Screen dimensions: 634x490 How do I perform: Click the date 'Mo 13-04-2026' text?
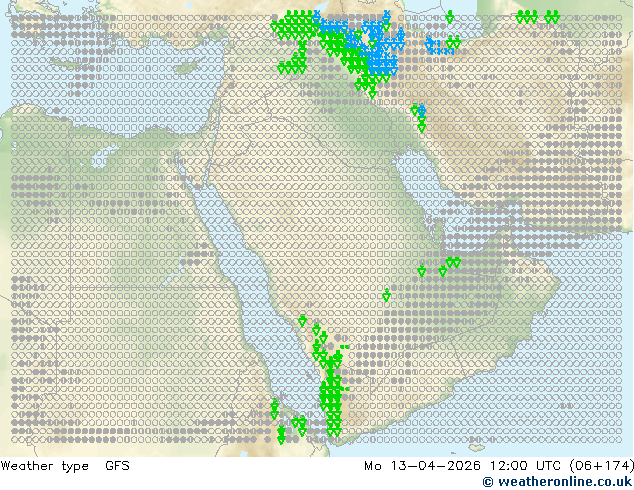click(423, 466)
